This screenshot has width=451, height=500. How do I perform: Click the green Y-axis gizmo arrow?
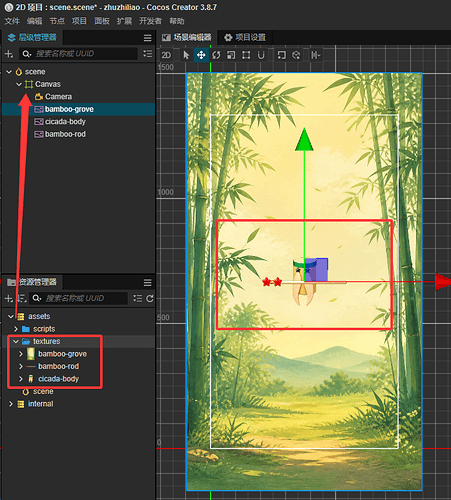click(x=304, y=139)
